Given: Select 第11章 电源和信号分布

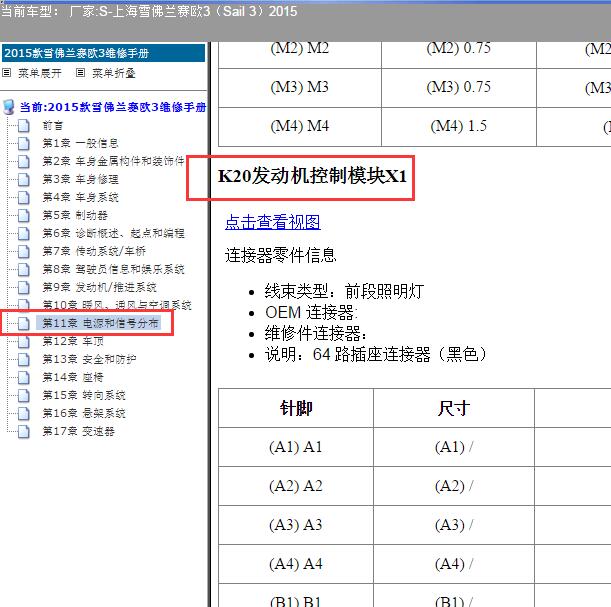Looking at the screenshot, I should pyautogui.click(x=100, y=323).
